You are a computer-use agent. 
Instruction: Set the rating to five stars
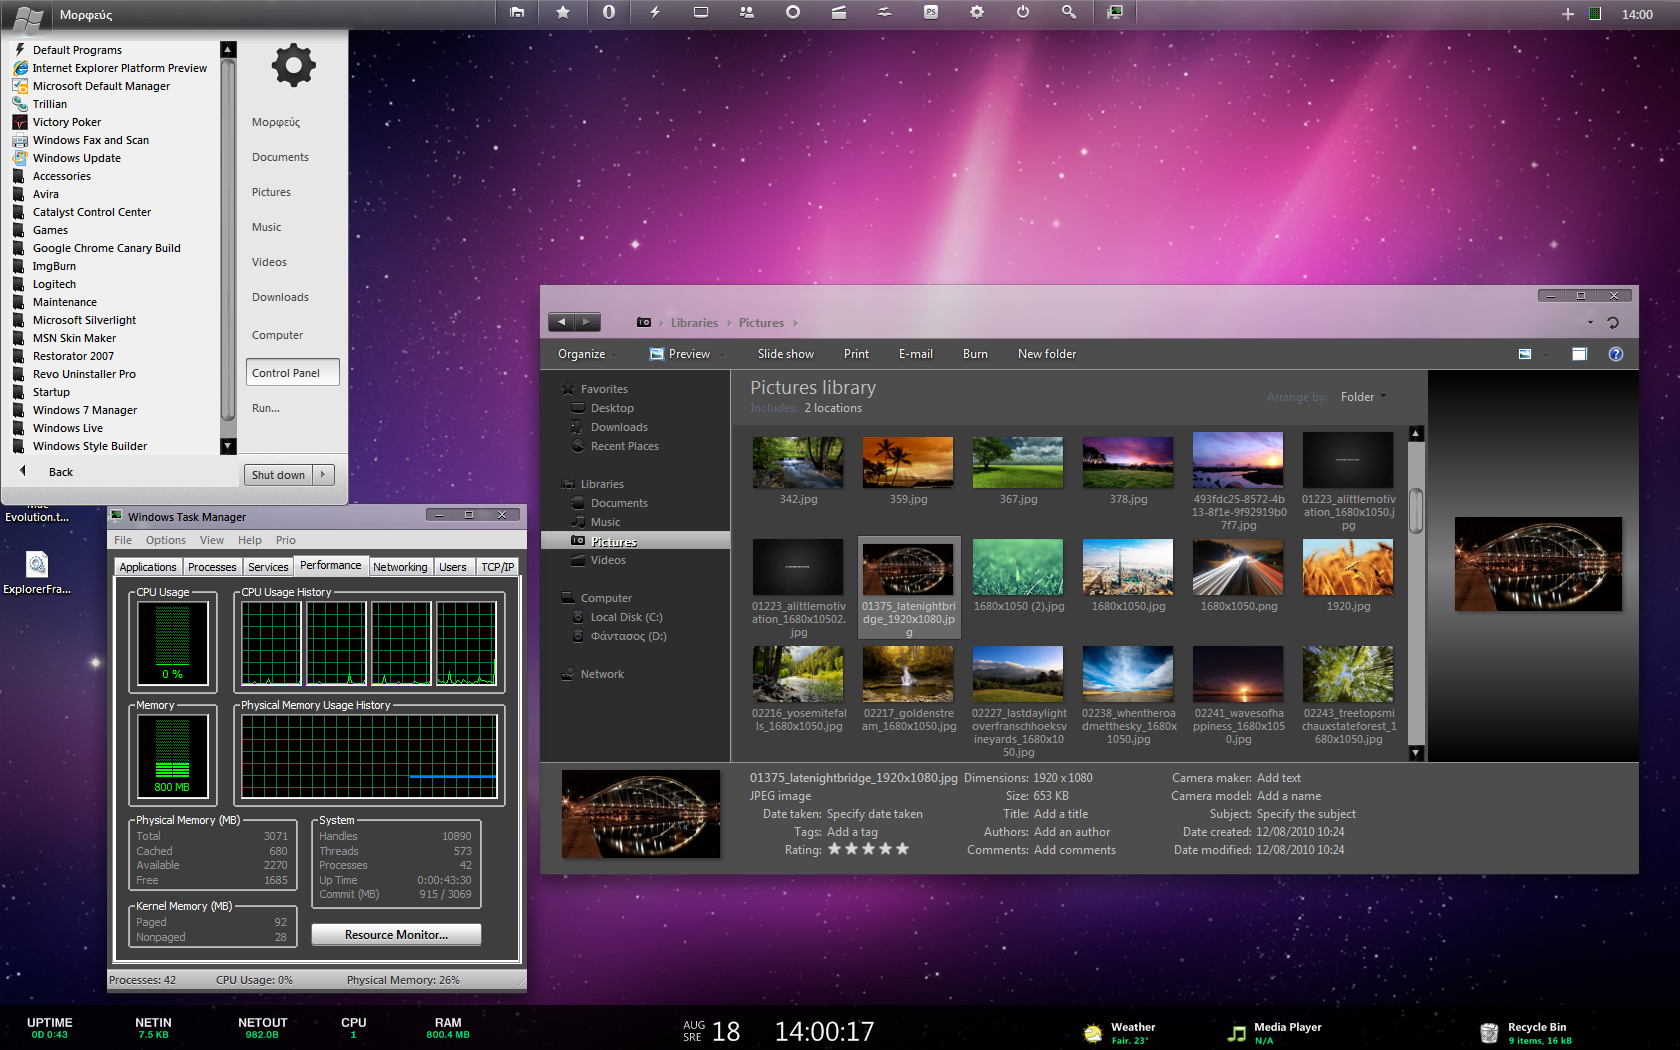click(902, 849)
